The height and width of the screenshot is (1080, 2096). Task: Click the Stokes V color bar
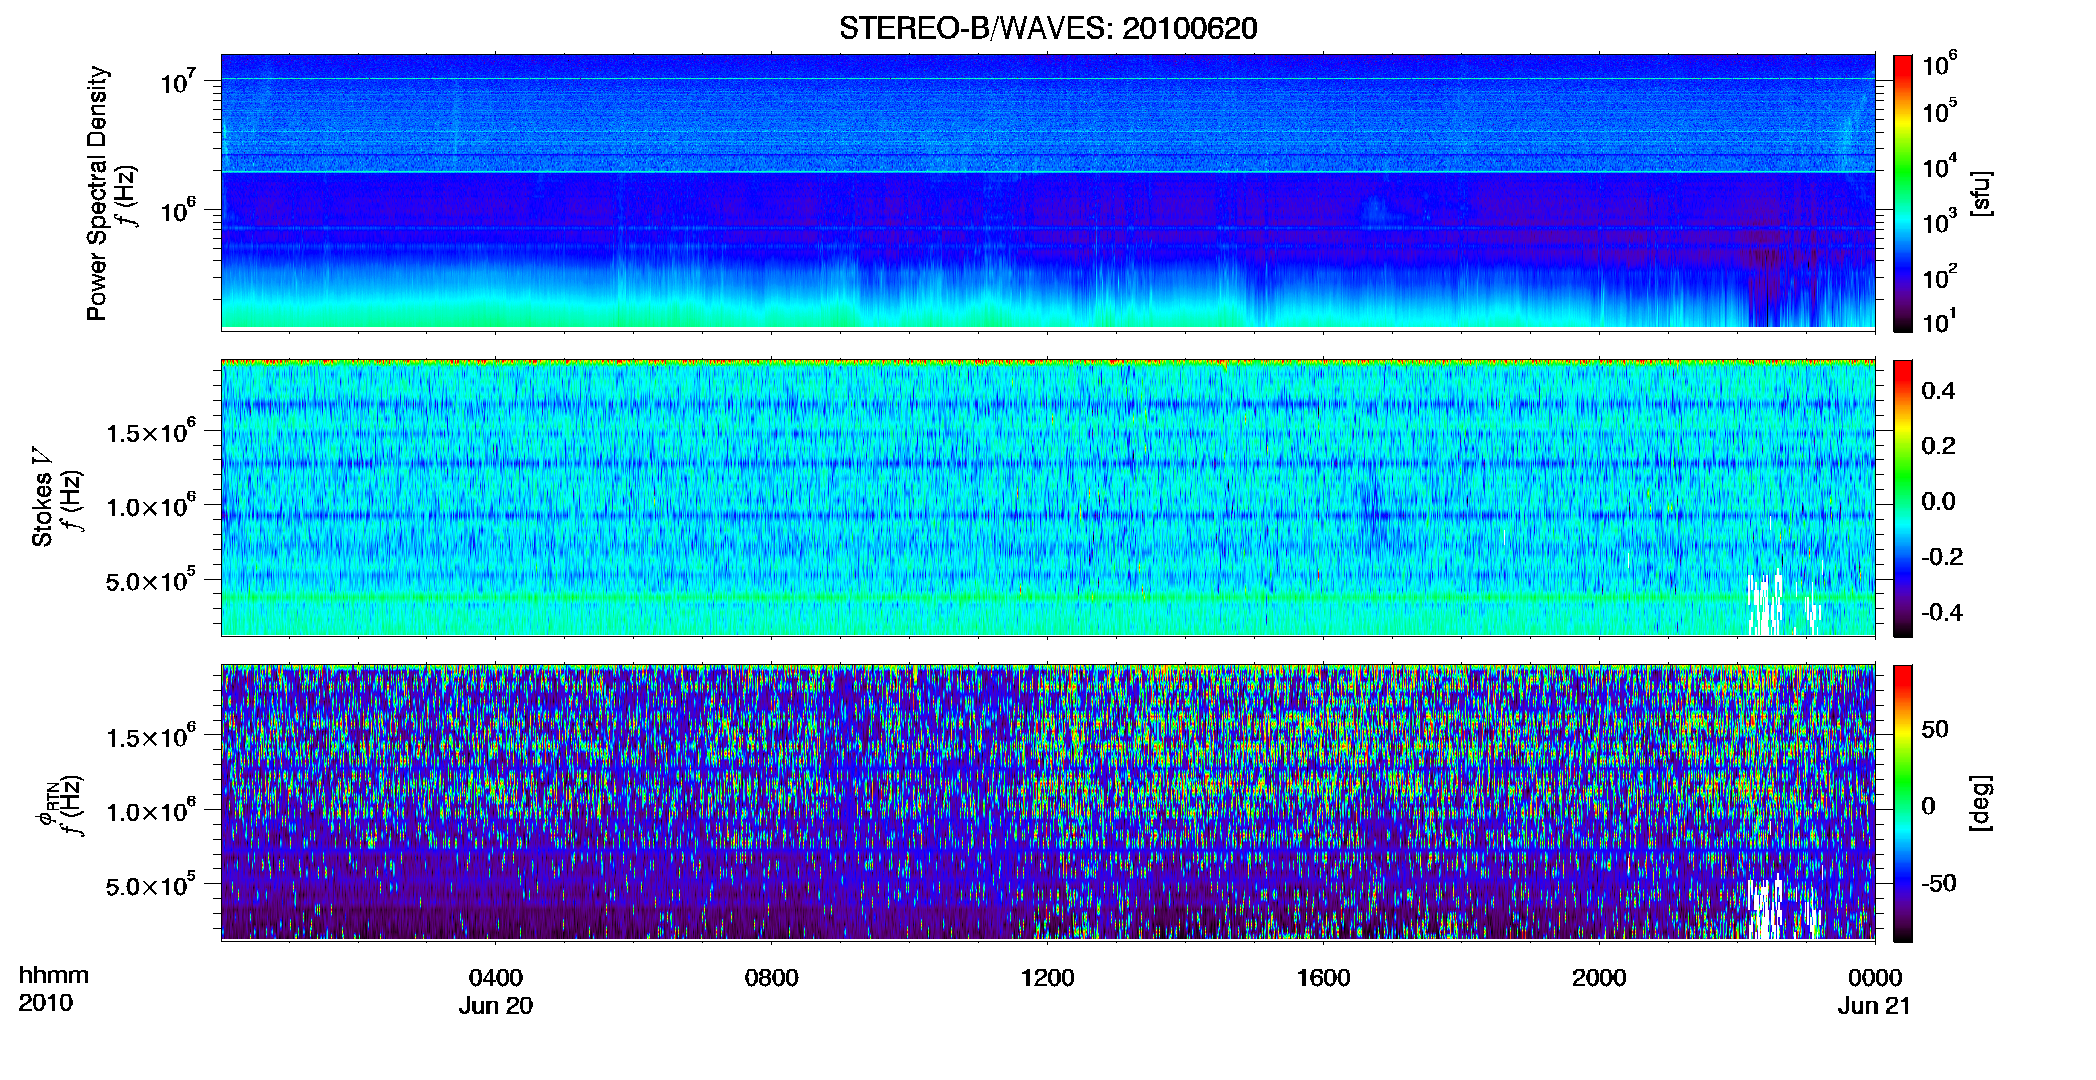[1903, 498]
